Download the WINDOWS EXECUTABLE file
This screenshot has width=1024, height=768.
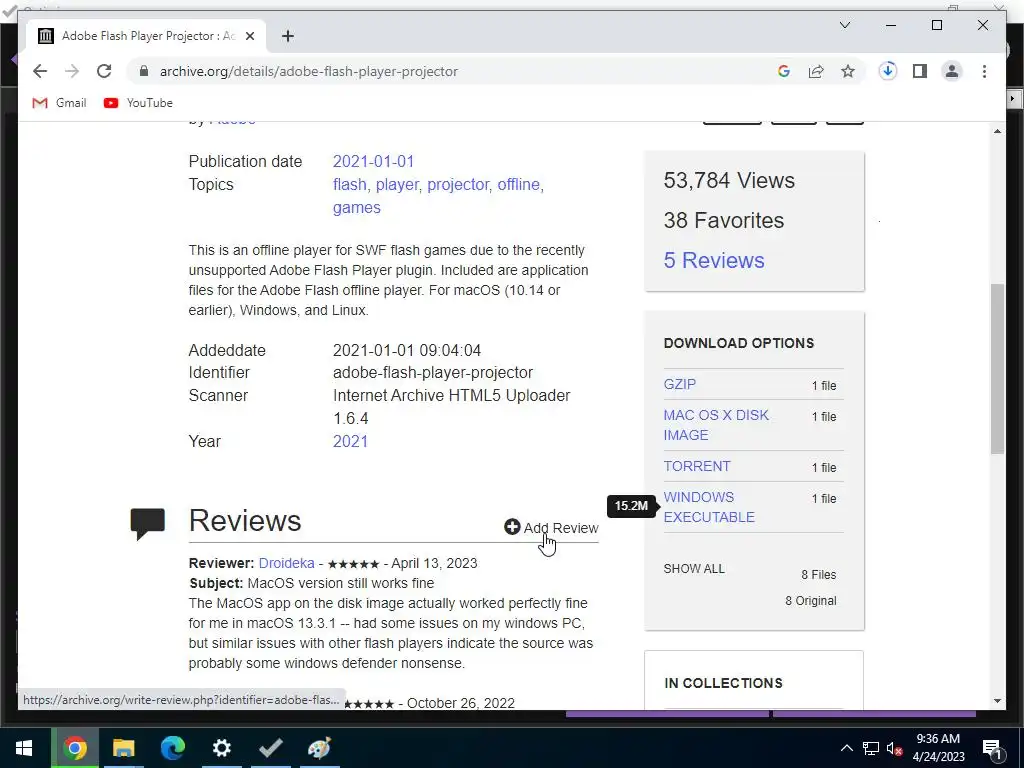(709, 507)
